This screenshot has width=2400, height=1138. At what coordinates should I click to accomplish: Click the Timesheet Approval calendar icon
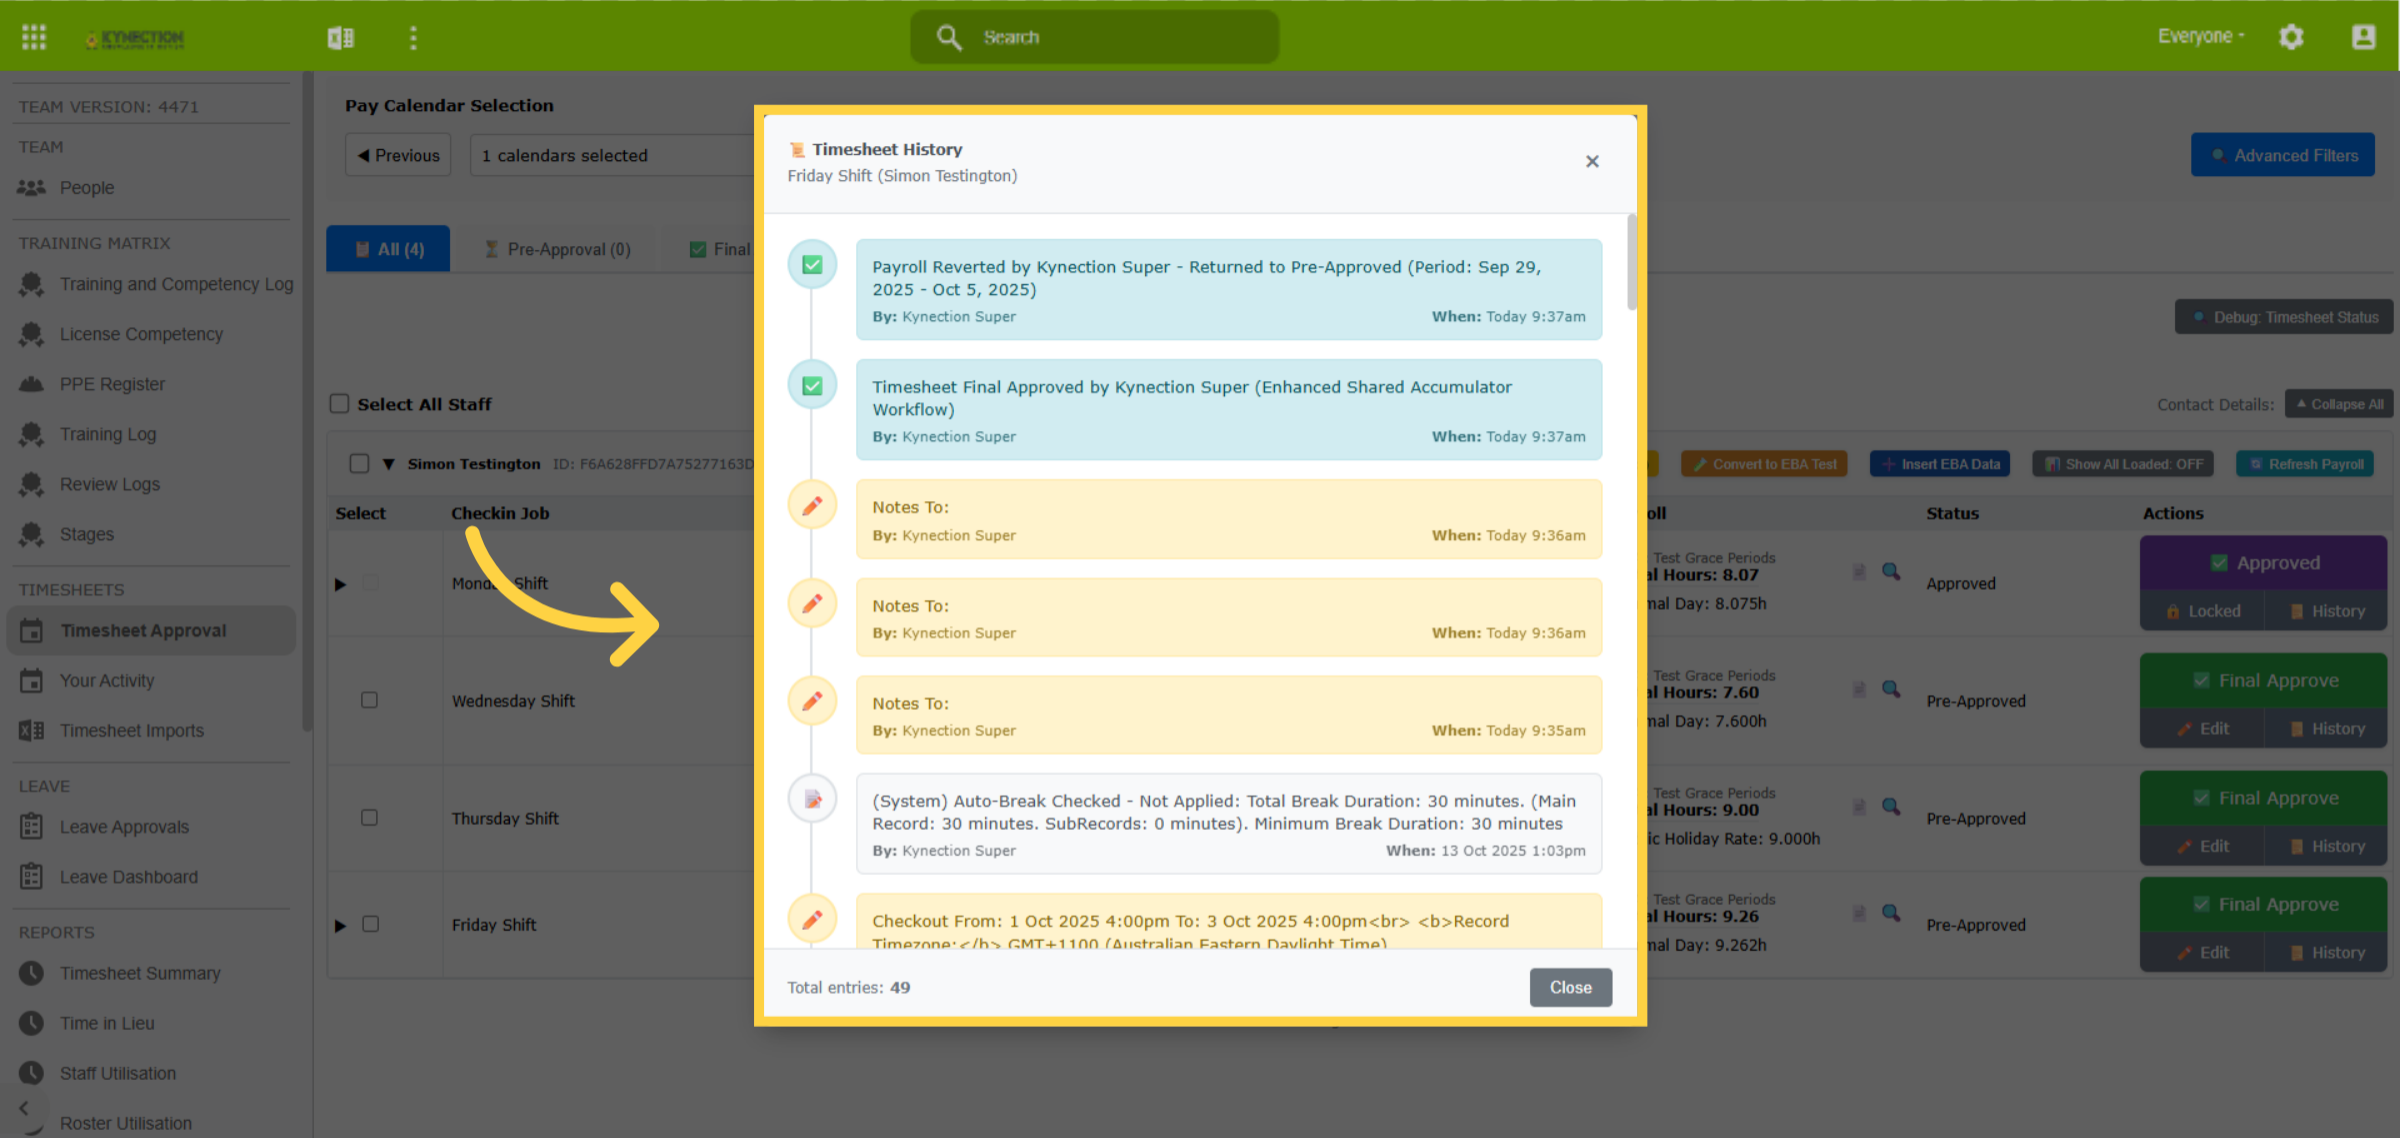click(32, 631)
